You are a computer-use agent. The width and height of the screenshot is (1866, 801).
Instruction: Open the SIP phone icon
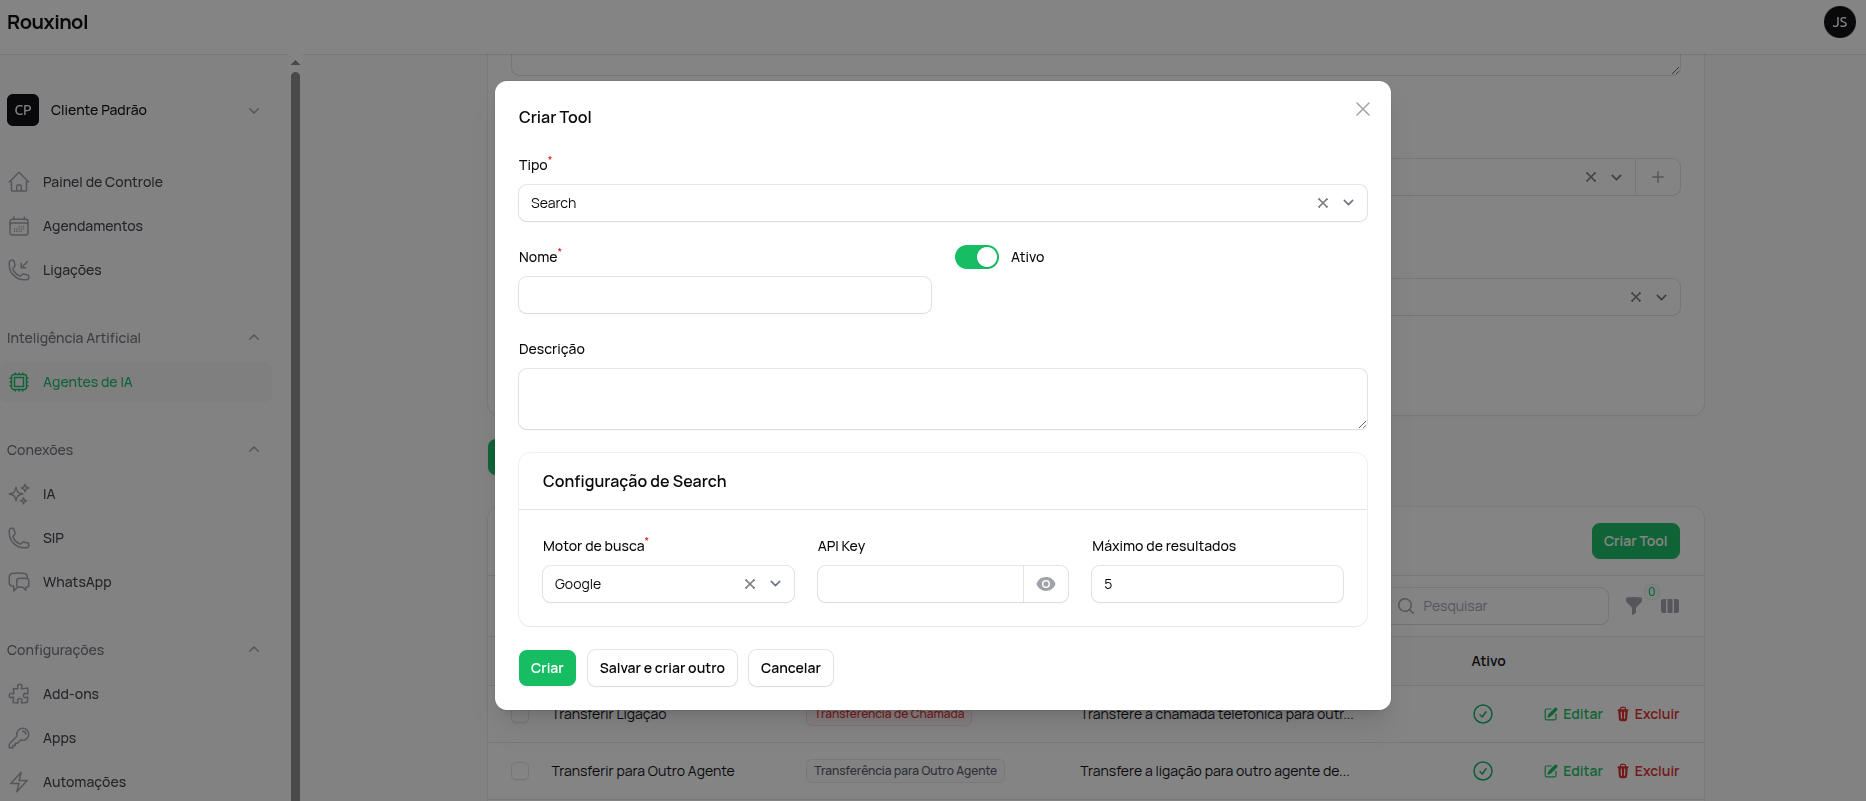click(x=19, y=538)
